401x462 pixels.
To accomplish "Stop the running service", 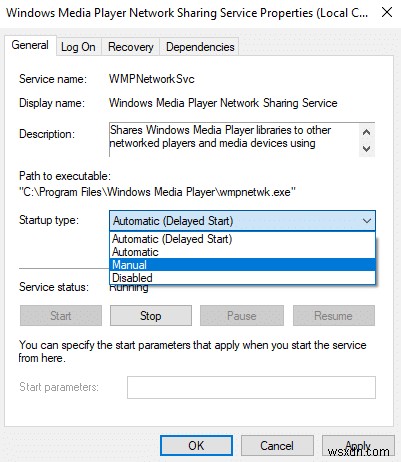I will [x=151, y=316].
